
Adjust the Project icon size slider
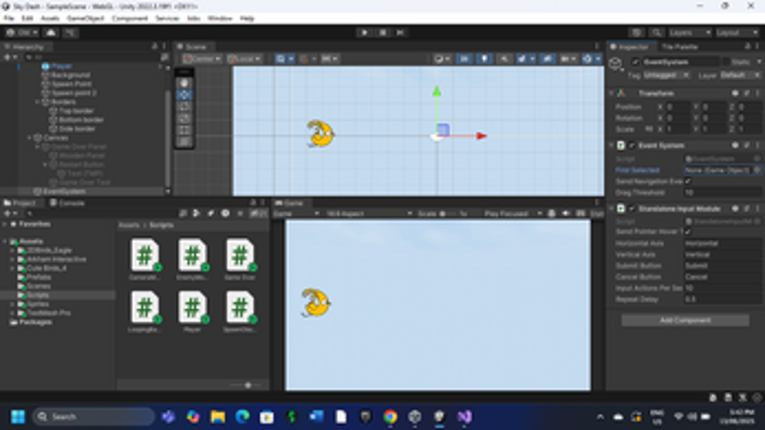pos(248,385)
